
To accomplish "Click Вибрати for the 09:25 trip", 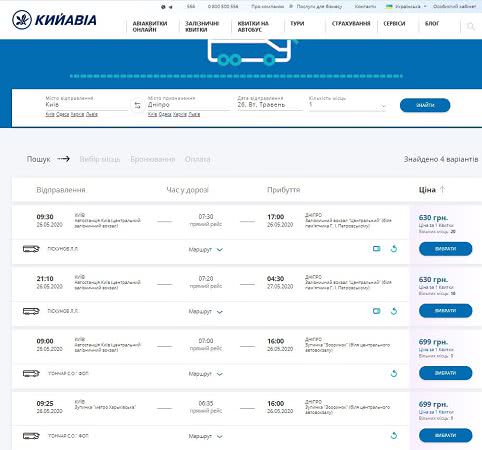I will tap(445, 435).
